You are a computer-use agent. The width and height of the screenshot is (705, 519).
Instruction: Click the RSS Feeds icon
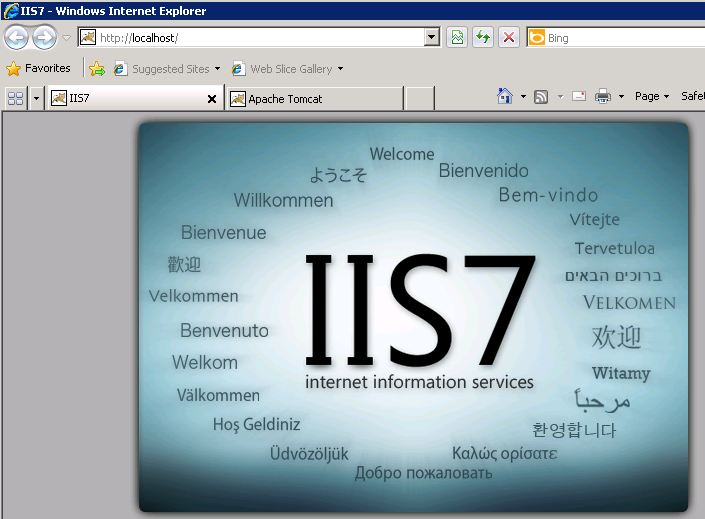(541, 97)
